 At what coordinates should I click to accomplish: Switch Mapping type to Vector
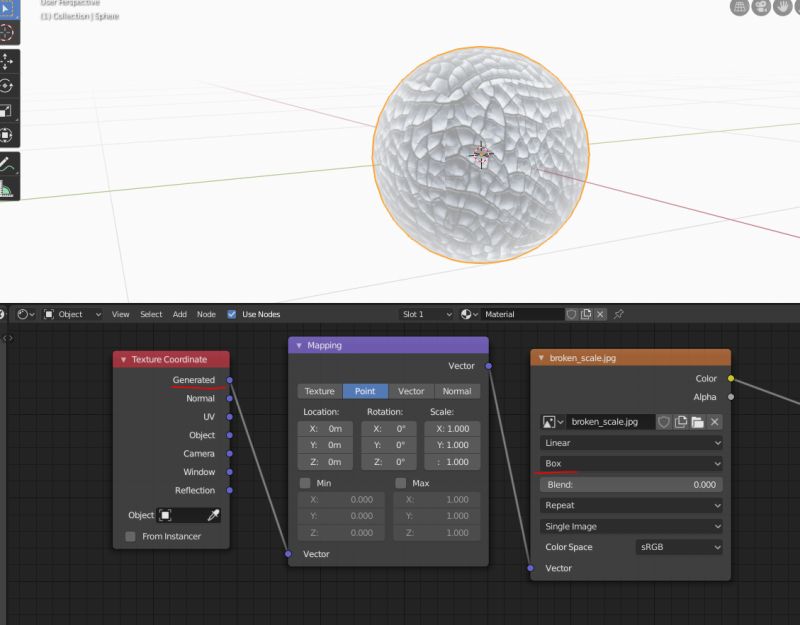point(411,391)
